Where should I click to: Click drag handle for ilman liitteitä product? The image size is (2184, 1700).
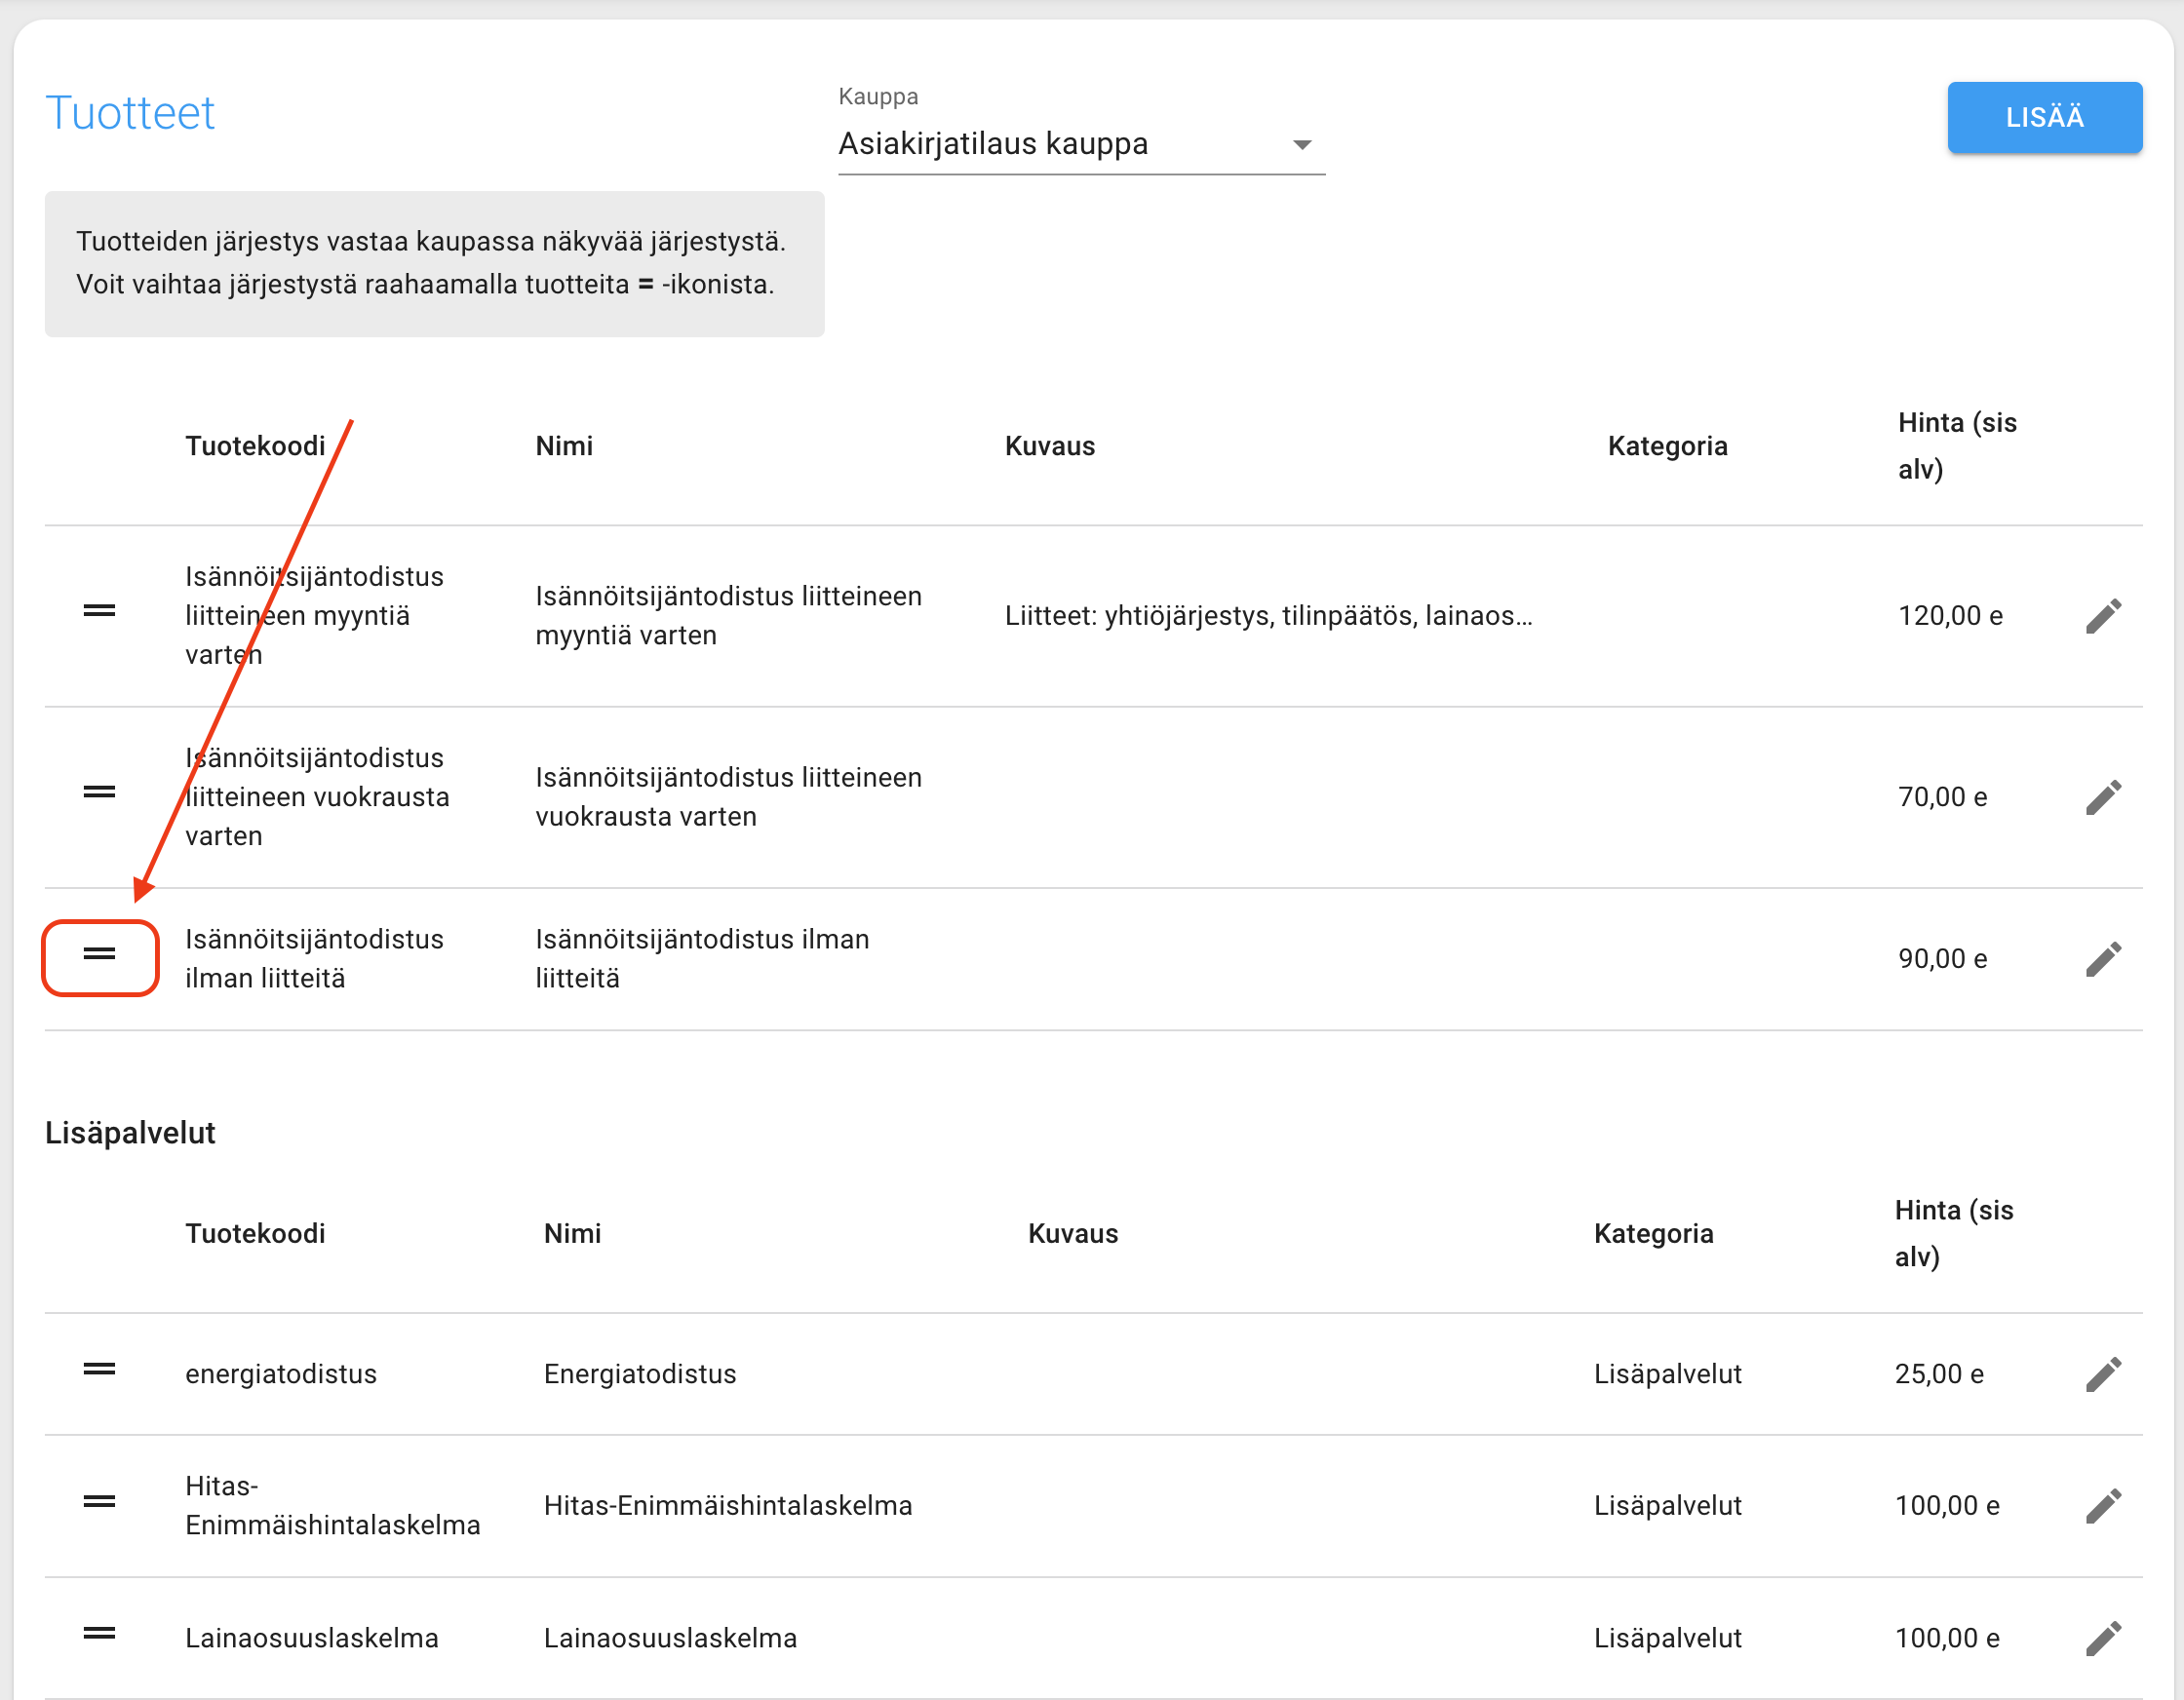tap(99, 954)
